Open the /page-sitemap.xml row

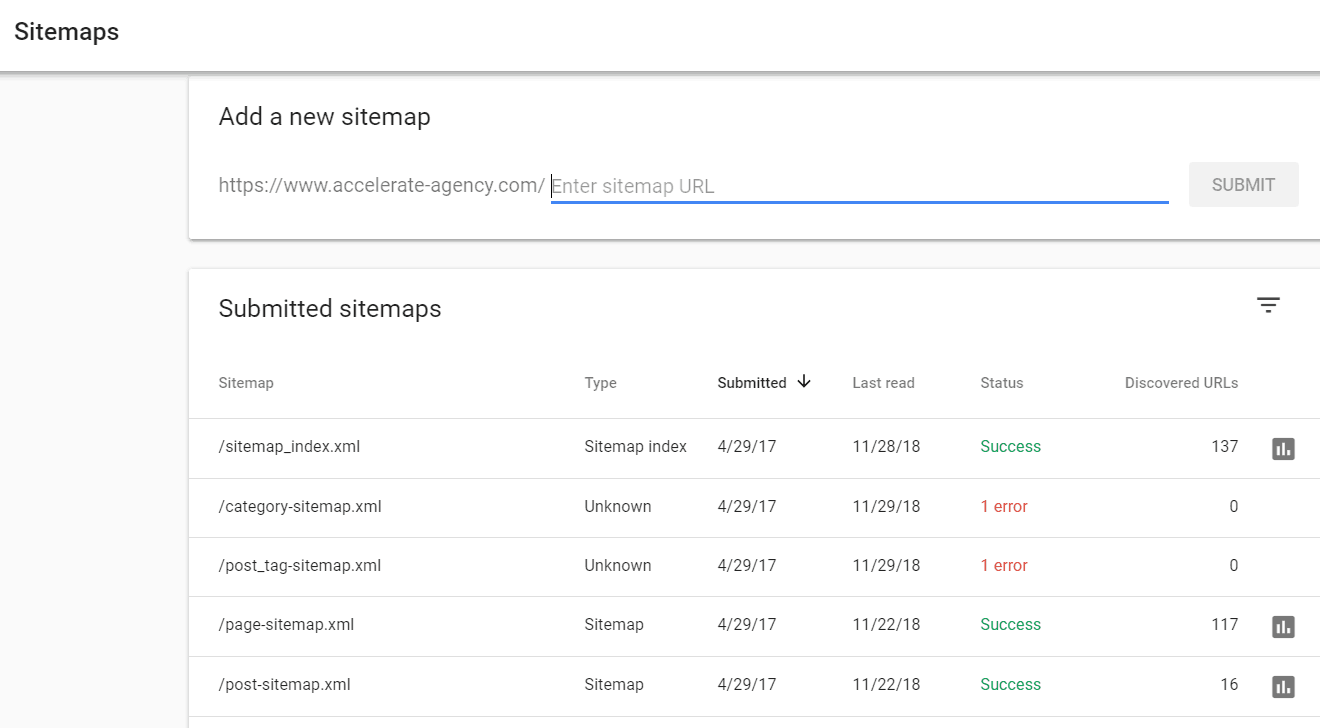[x=286, y=625]
